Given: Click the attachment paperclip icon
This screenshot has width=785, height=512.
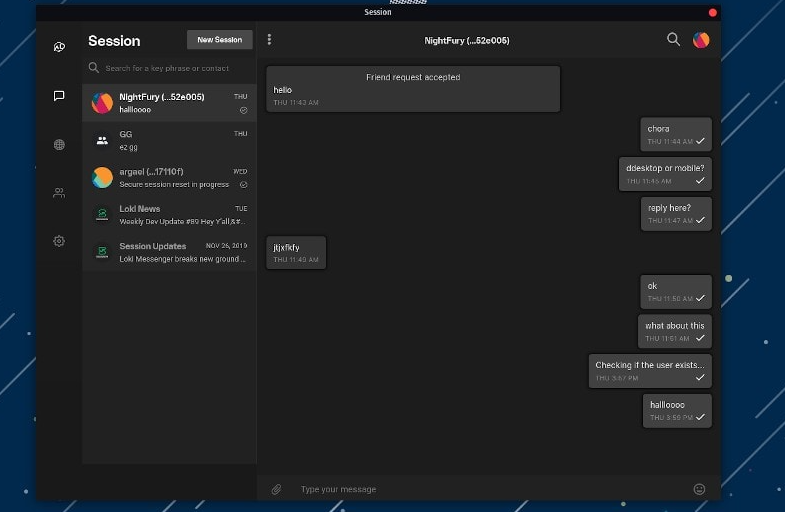Looking at the screenshot, I should [x=276, y=489].
